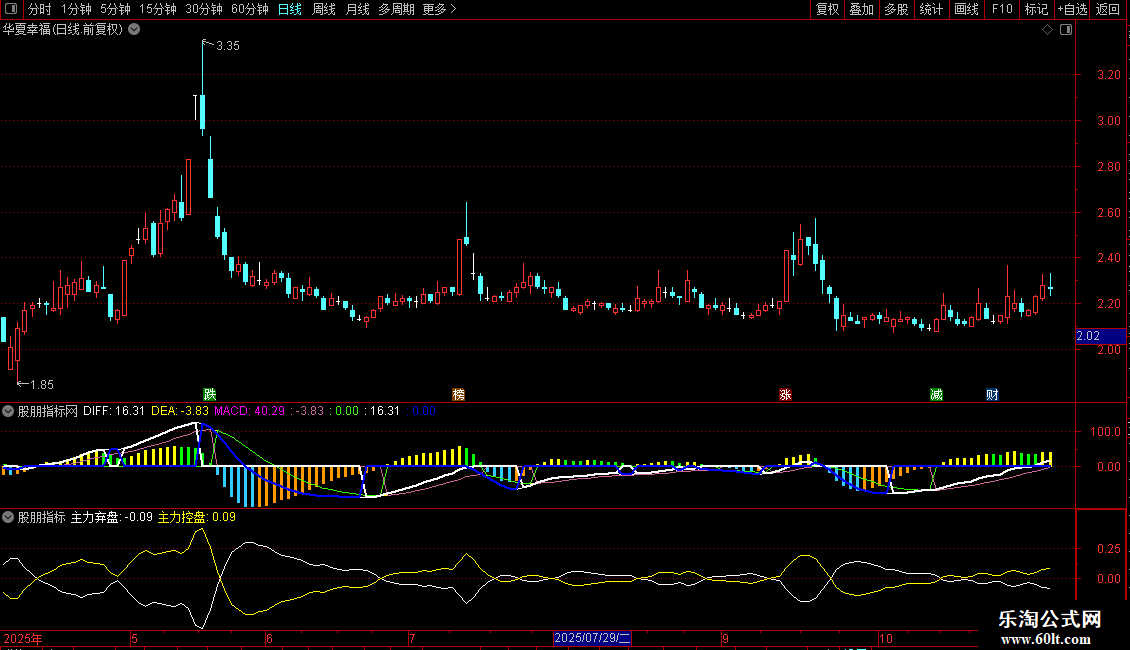Click the 2025/07/29 date marker on timeline
Image resolution: width=1130 pixels, height=650 pixels.
(593, 638)
